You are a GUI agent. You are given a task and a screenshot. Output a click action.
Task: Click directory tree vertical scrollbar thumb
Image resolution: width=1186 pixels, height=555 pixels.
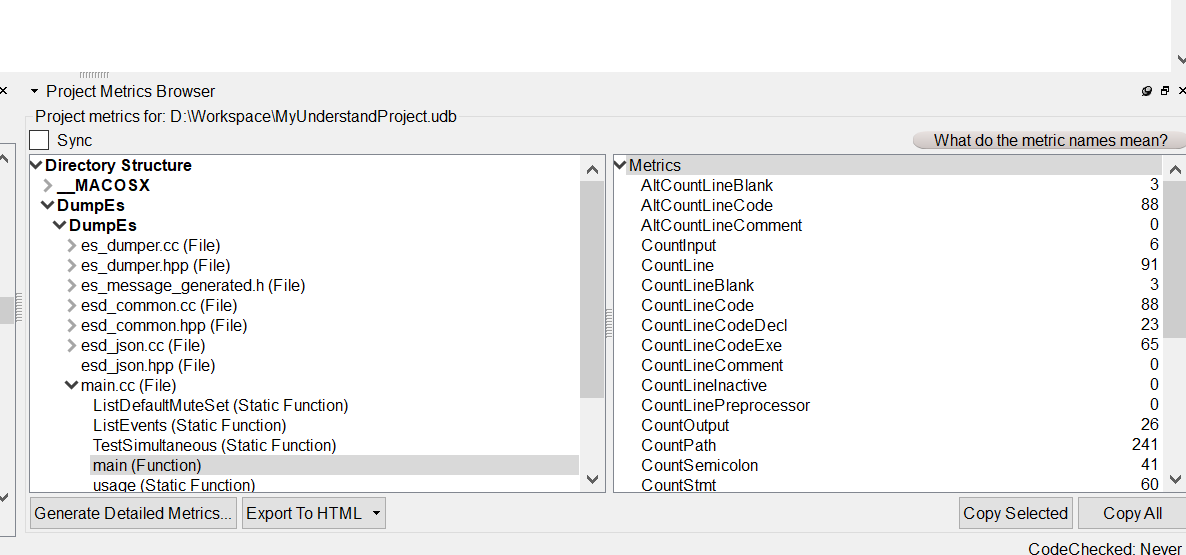592,289
